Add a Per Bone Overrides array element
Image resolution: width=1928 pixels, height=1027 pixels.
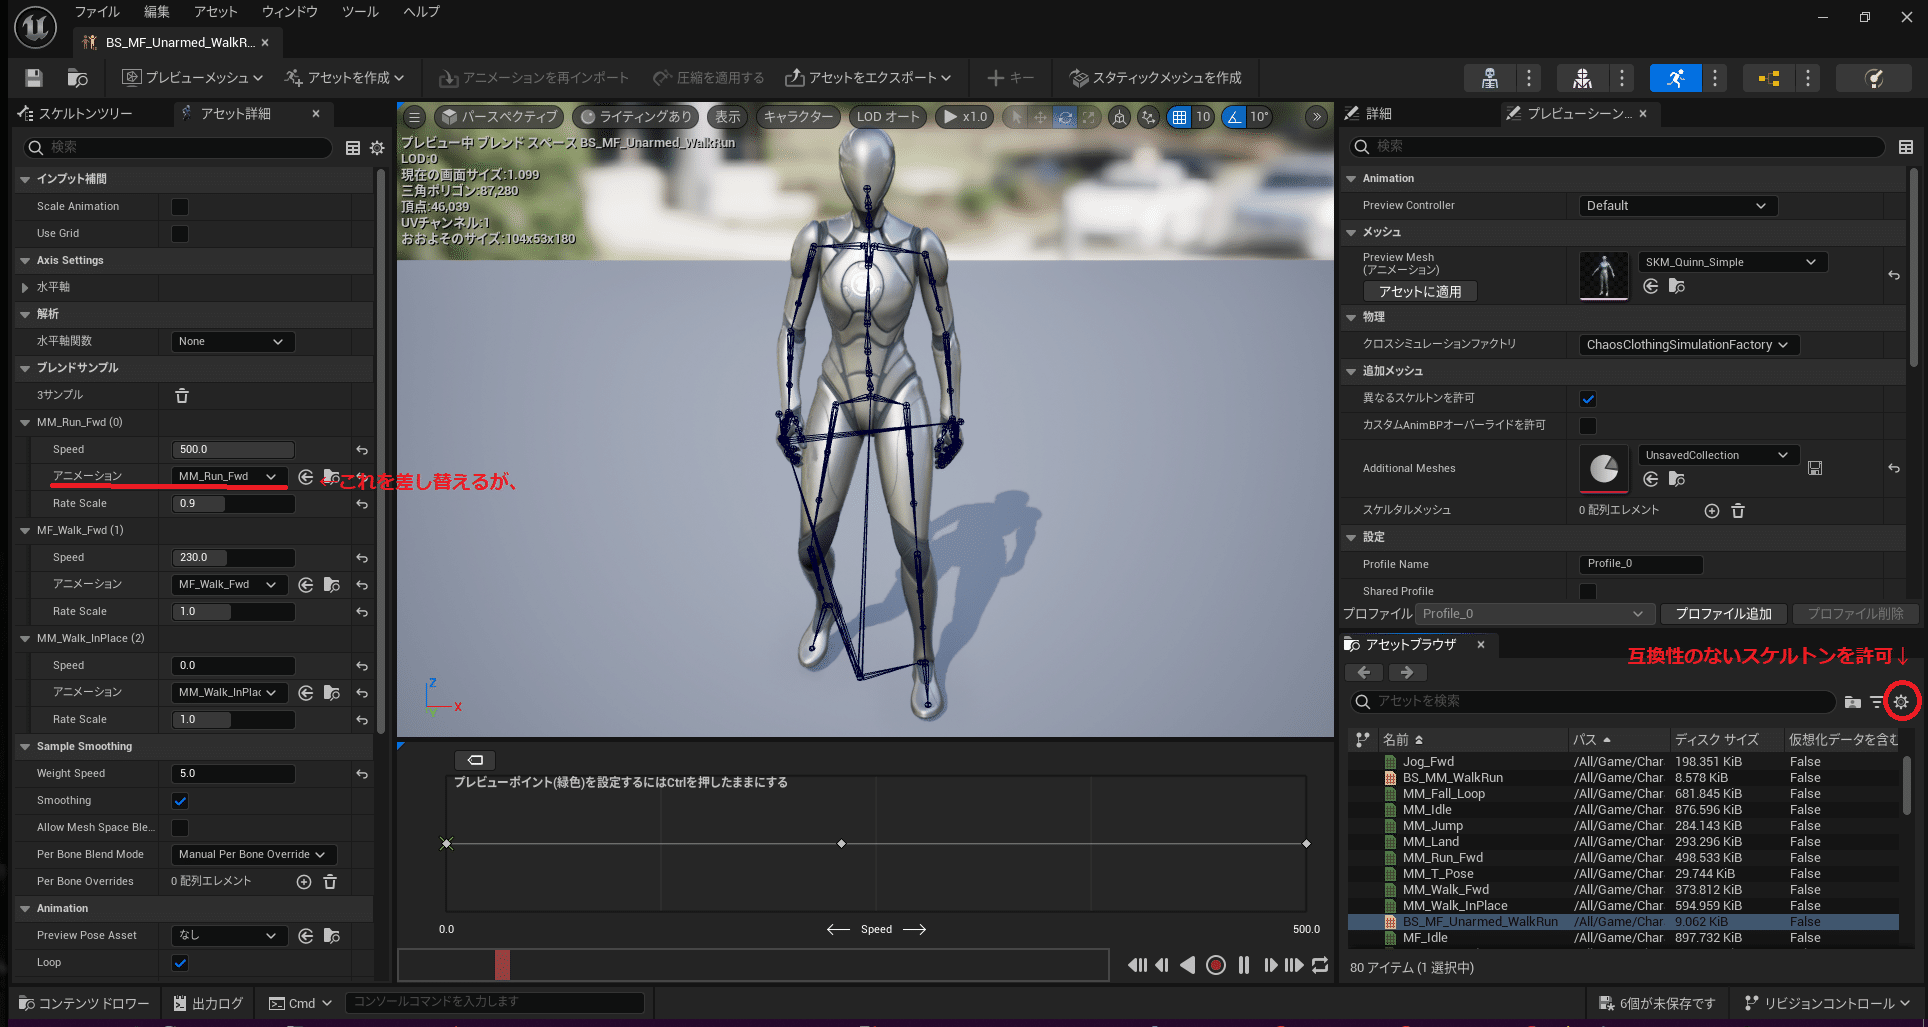[x=304, y=881]
